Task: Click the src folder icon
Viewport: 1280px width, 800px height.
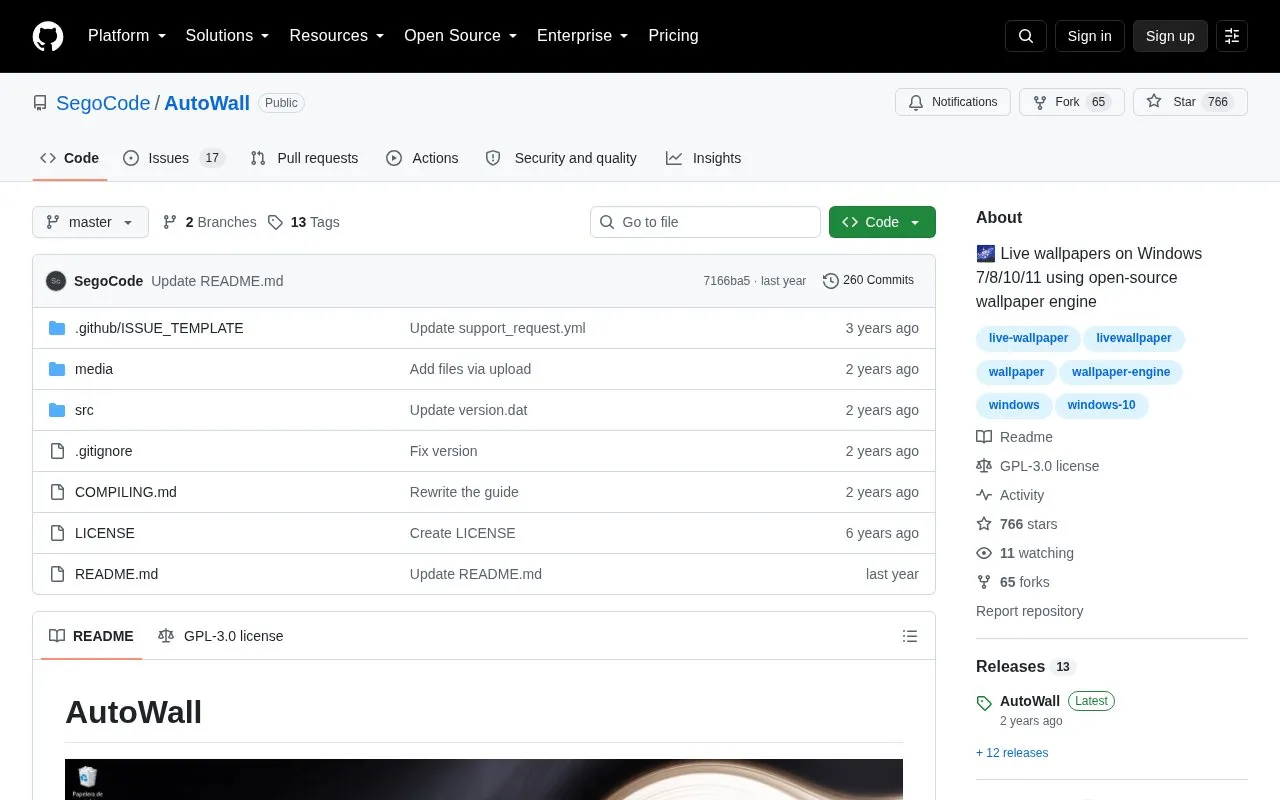Action: [57, 410]
